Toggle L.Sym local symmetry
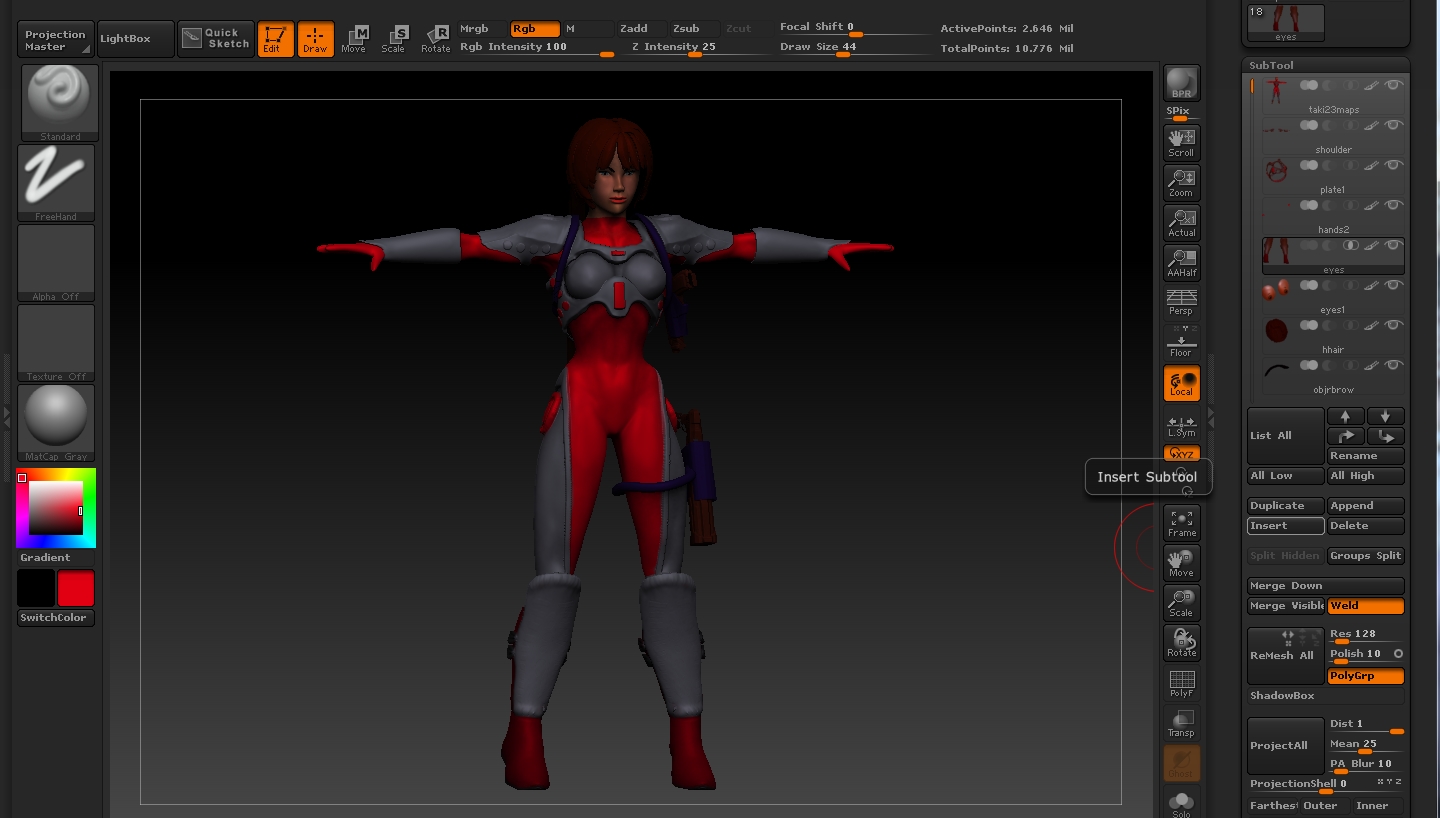1440x818 pixels. (x=1181, y=424)
